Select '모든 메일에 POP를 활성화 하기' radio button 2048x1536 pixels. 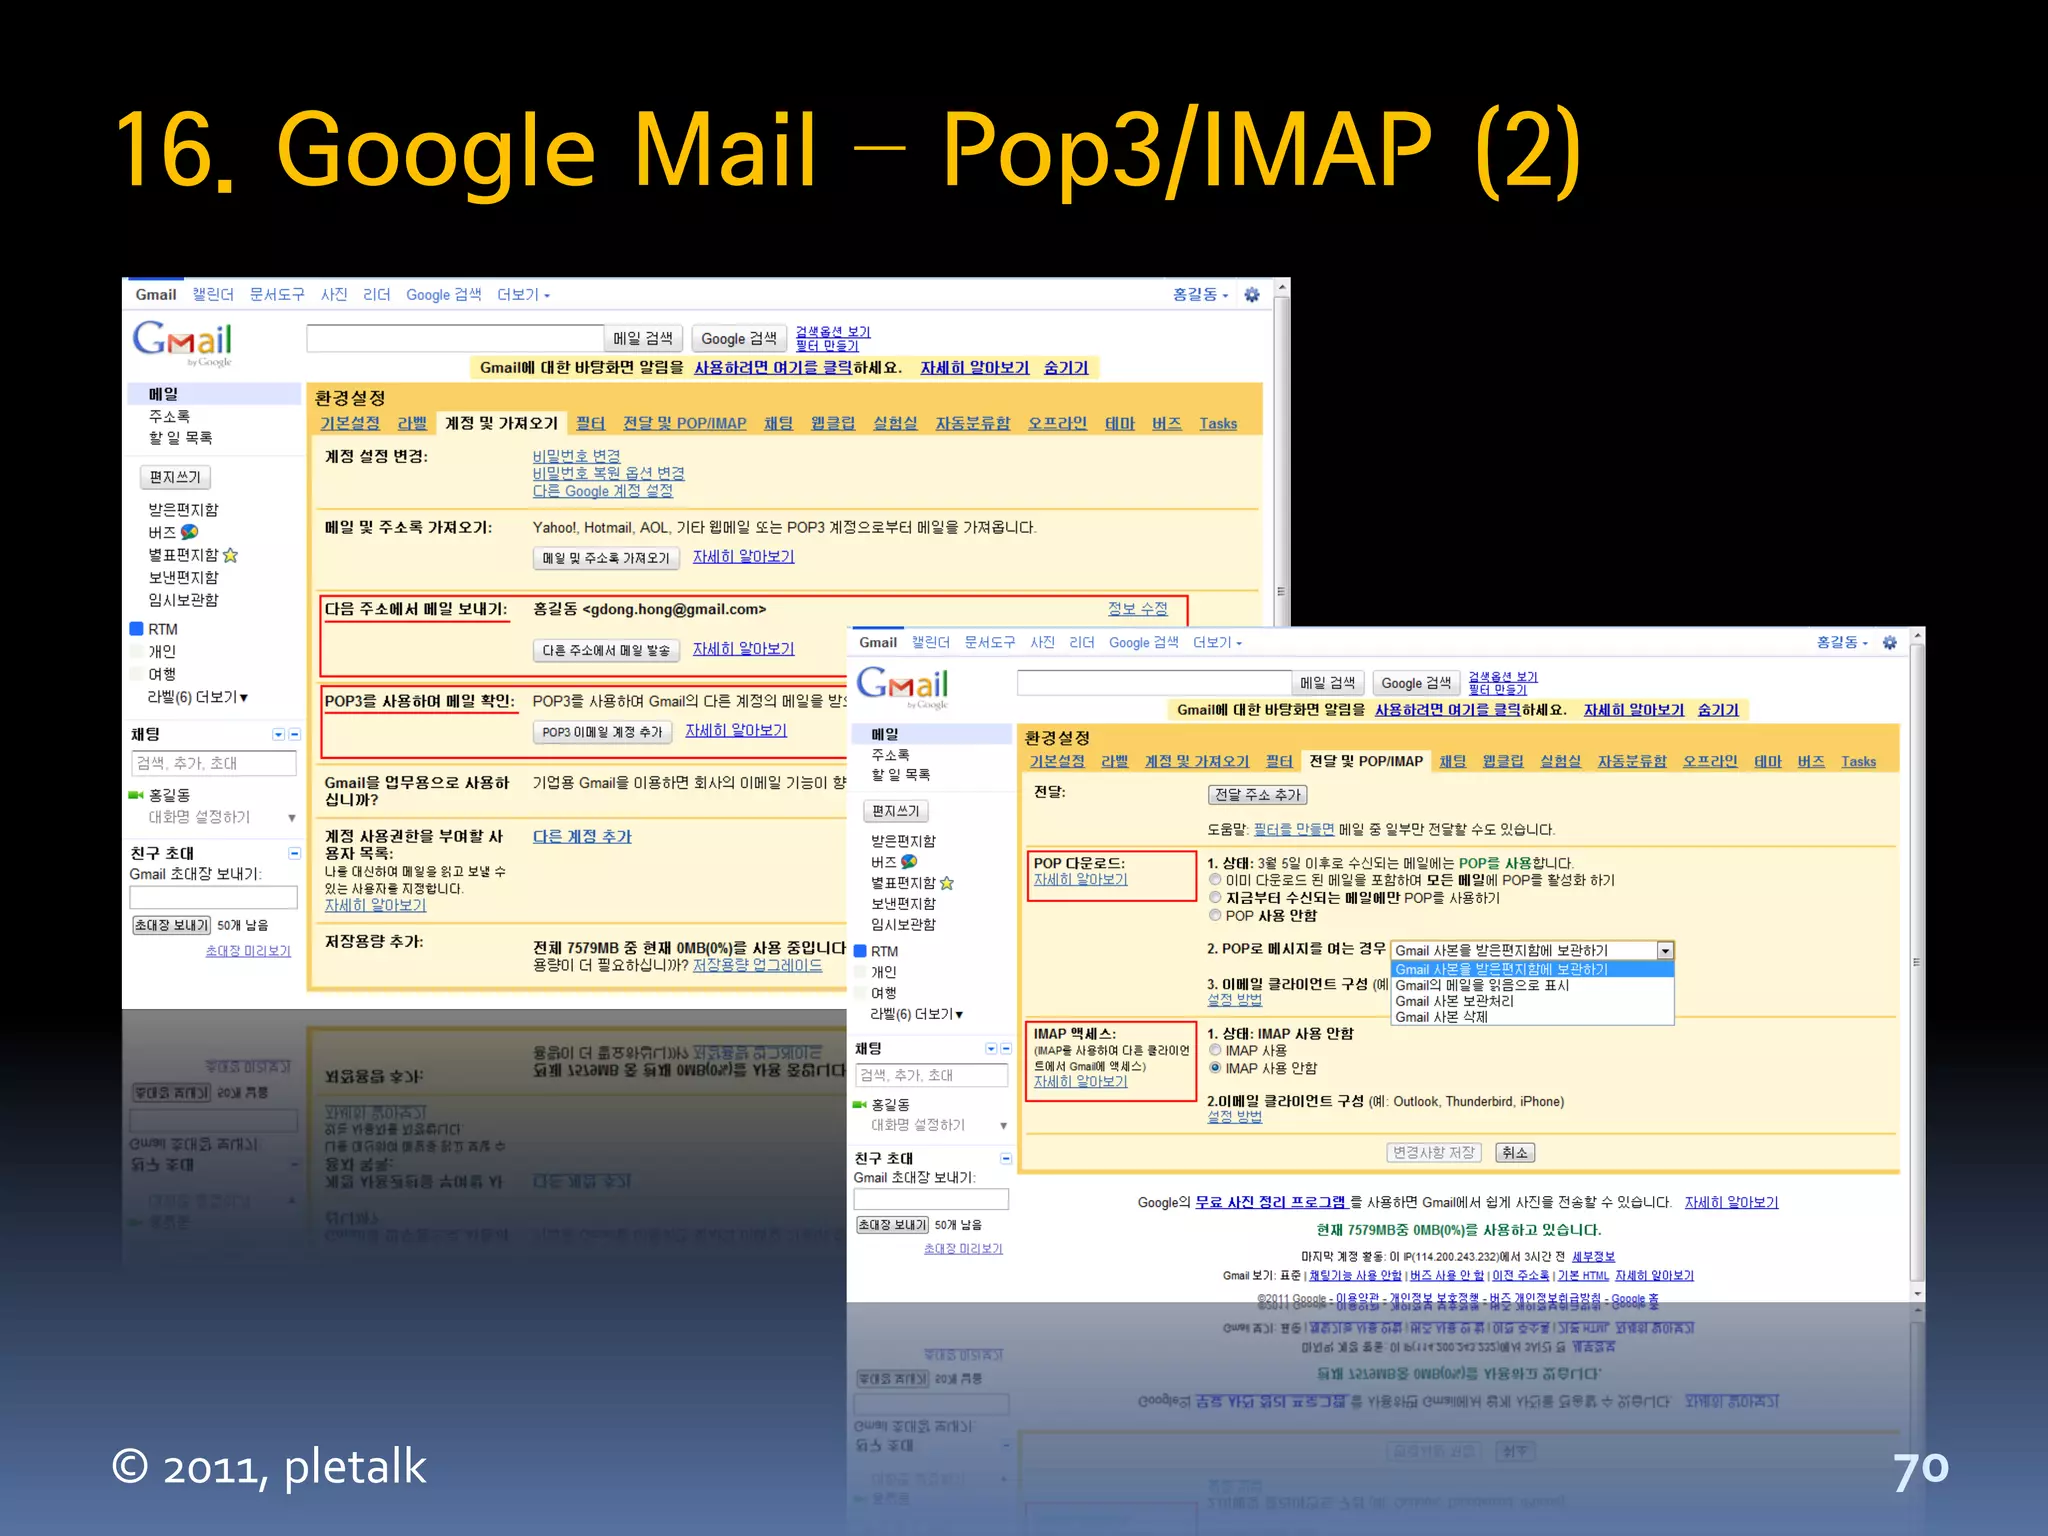pos(1215,880)
